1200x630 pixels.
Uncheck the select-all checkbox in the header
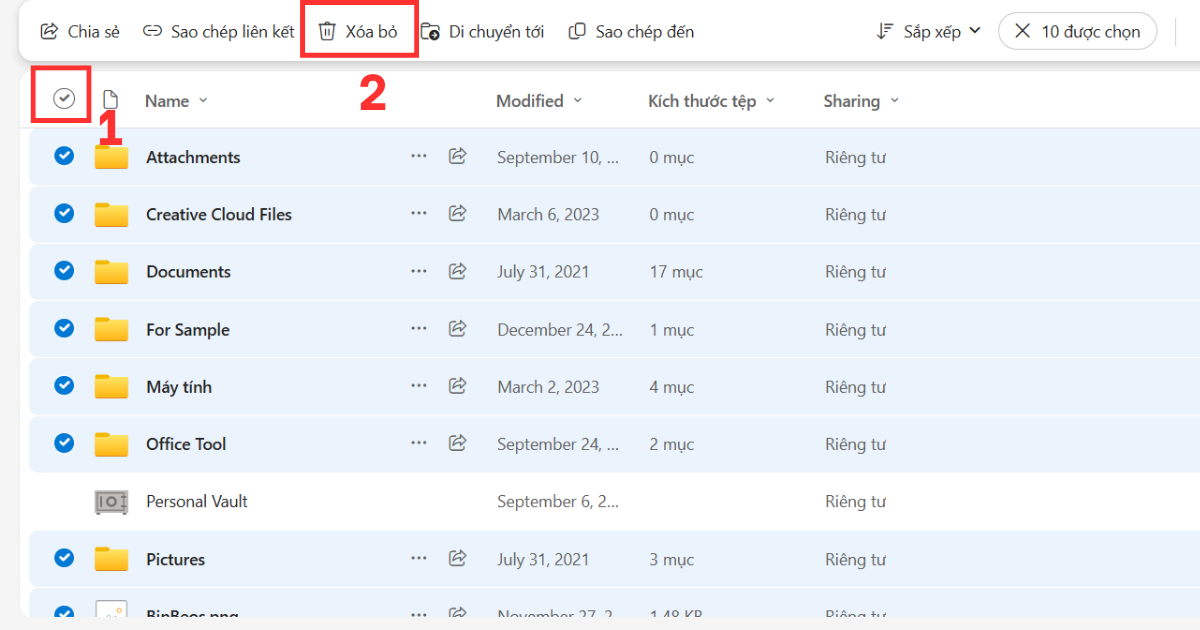coord(62,99)
